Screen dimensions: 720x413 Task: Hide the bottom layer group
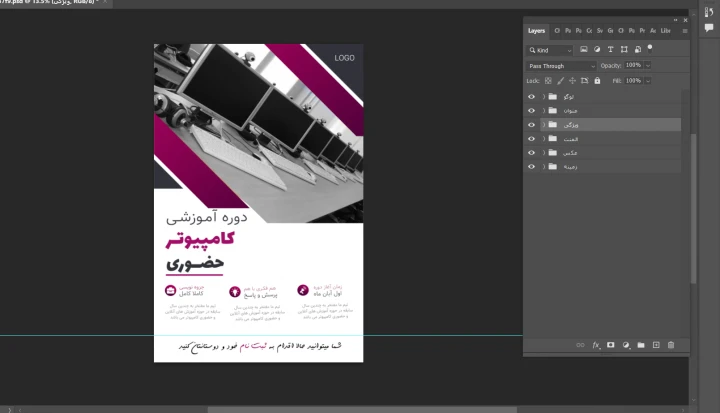(532, 166)
